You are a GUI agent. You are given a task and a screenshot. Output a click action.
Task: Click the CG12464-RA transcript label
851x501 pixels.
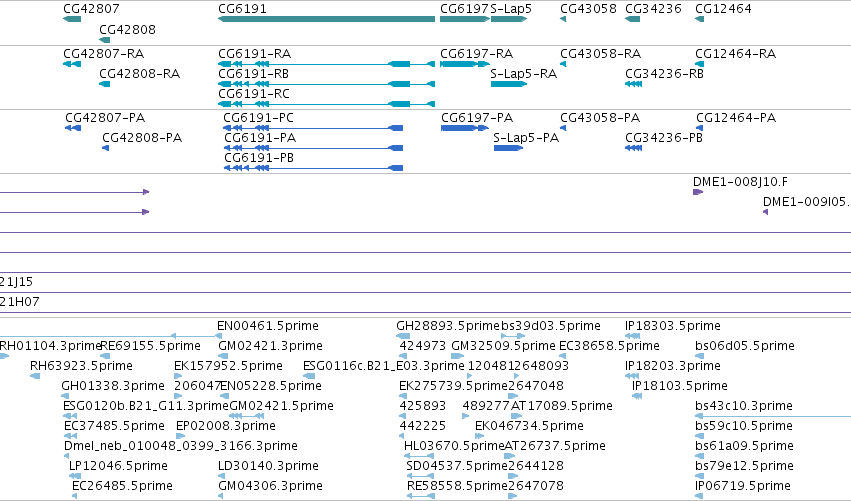[736, 54]
